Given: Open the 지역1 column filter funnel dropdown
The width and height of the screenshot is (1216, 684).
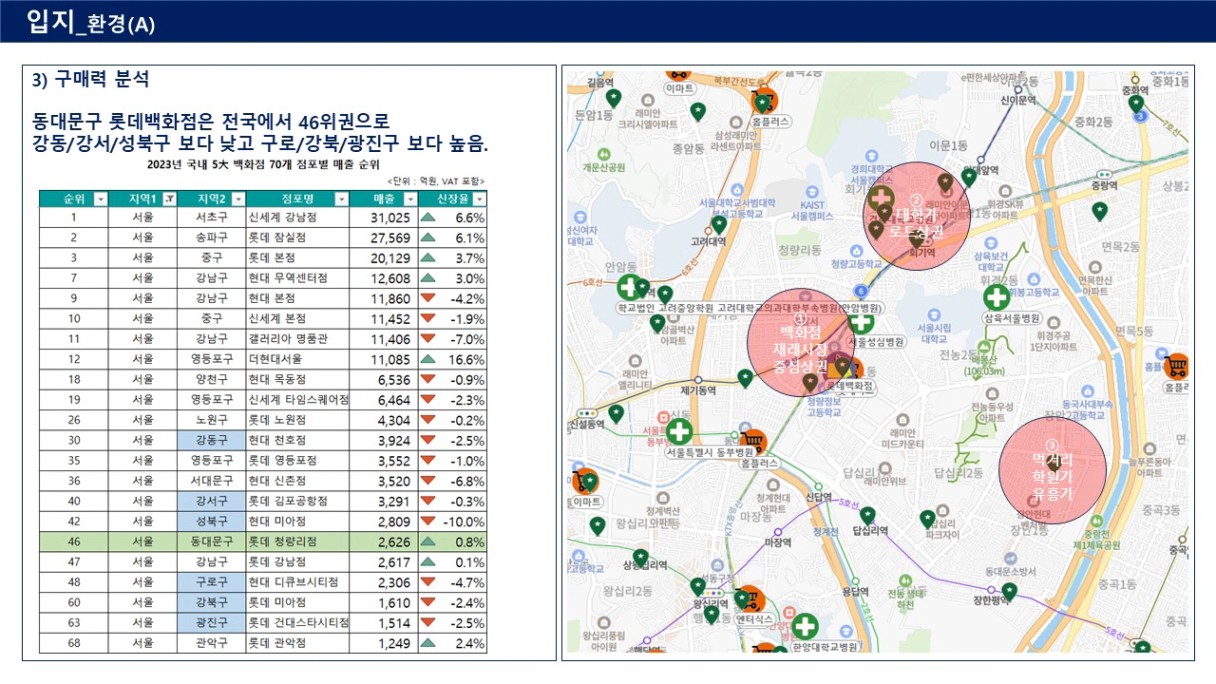Looking at the screenshot, I should [169, 199].
